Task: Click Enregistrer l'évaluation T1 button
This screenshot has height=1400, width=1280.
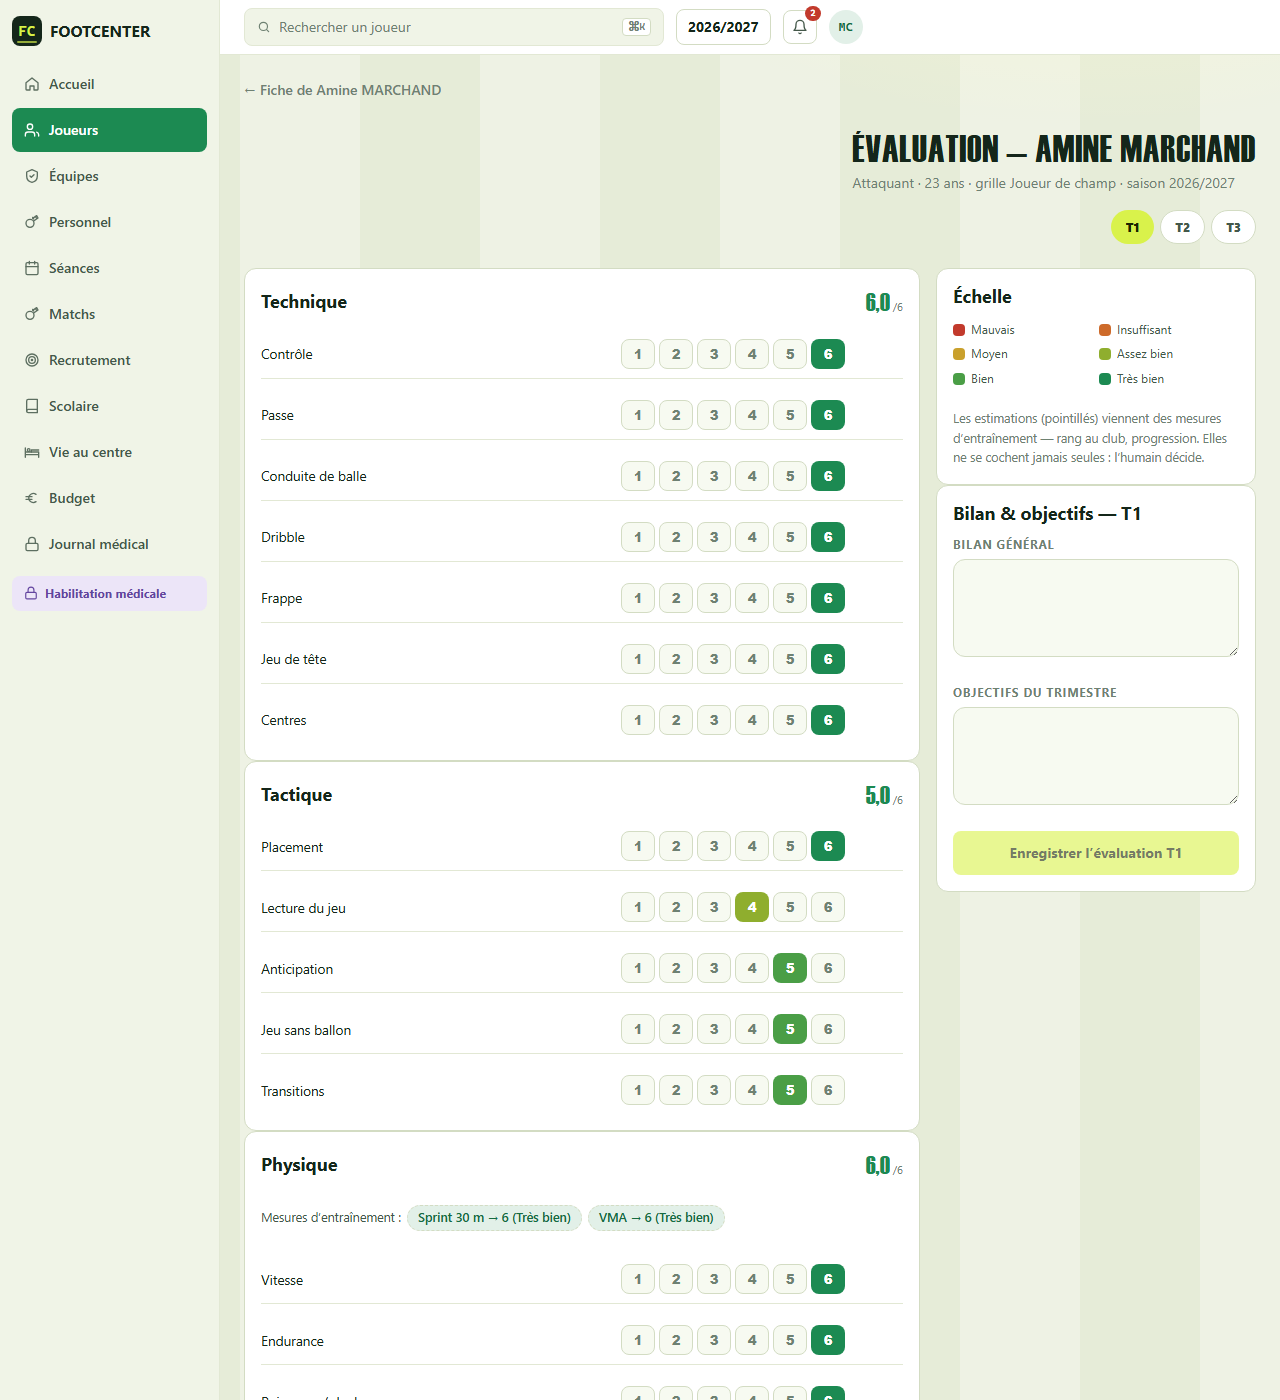Action: [x=1096, y=853]
